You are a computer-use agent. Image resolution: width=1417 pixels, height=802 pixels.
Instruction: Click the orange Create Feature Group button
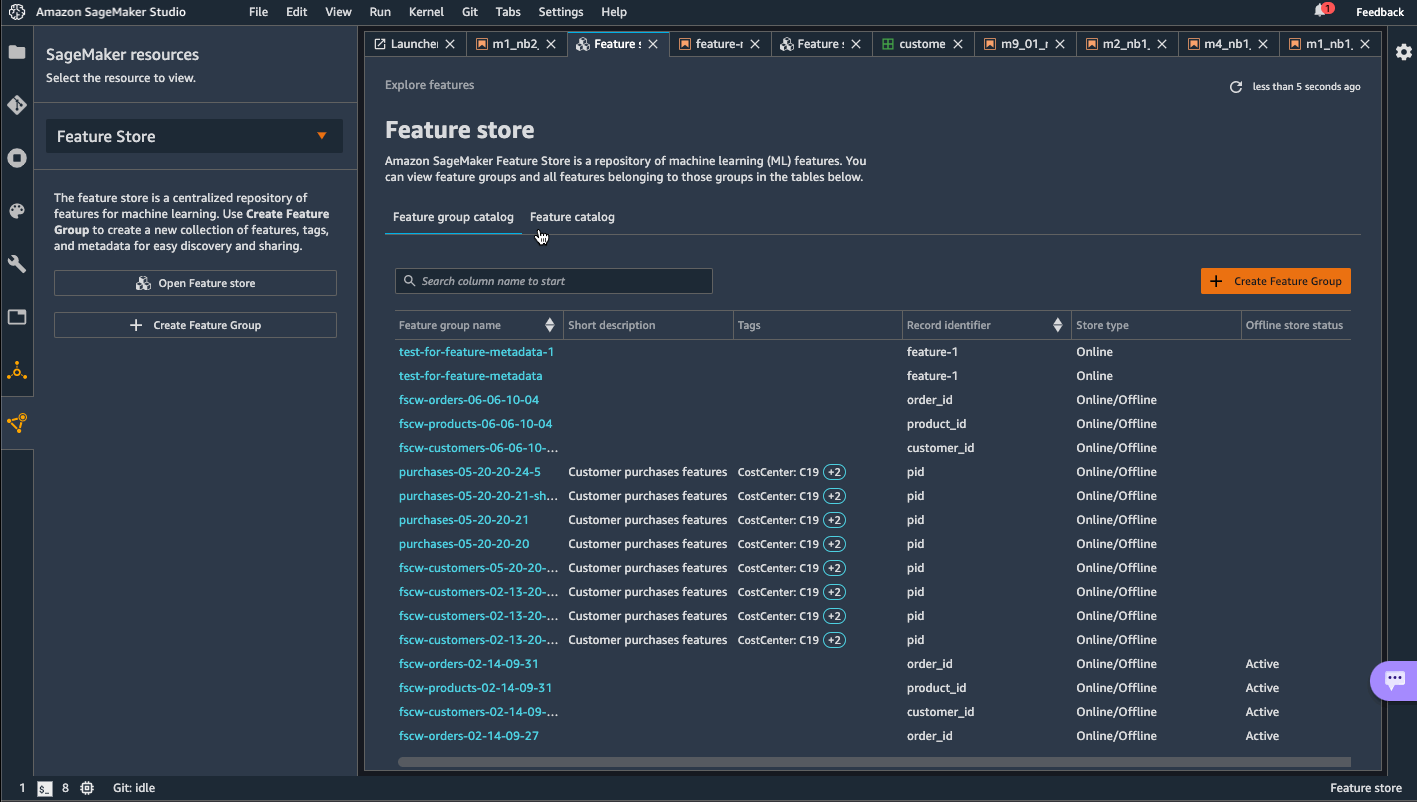pyautogui.click(x=1276, y=281)
